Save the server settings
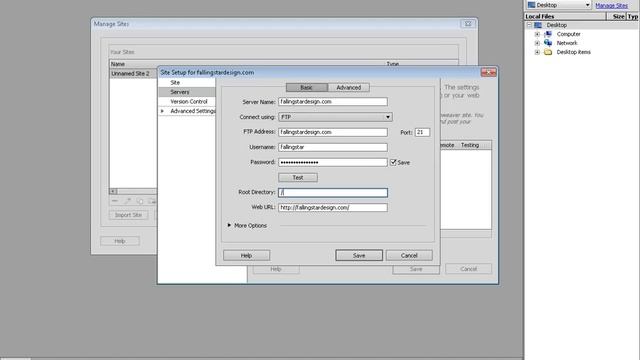 tap(359, 256)
